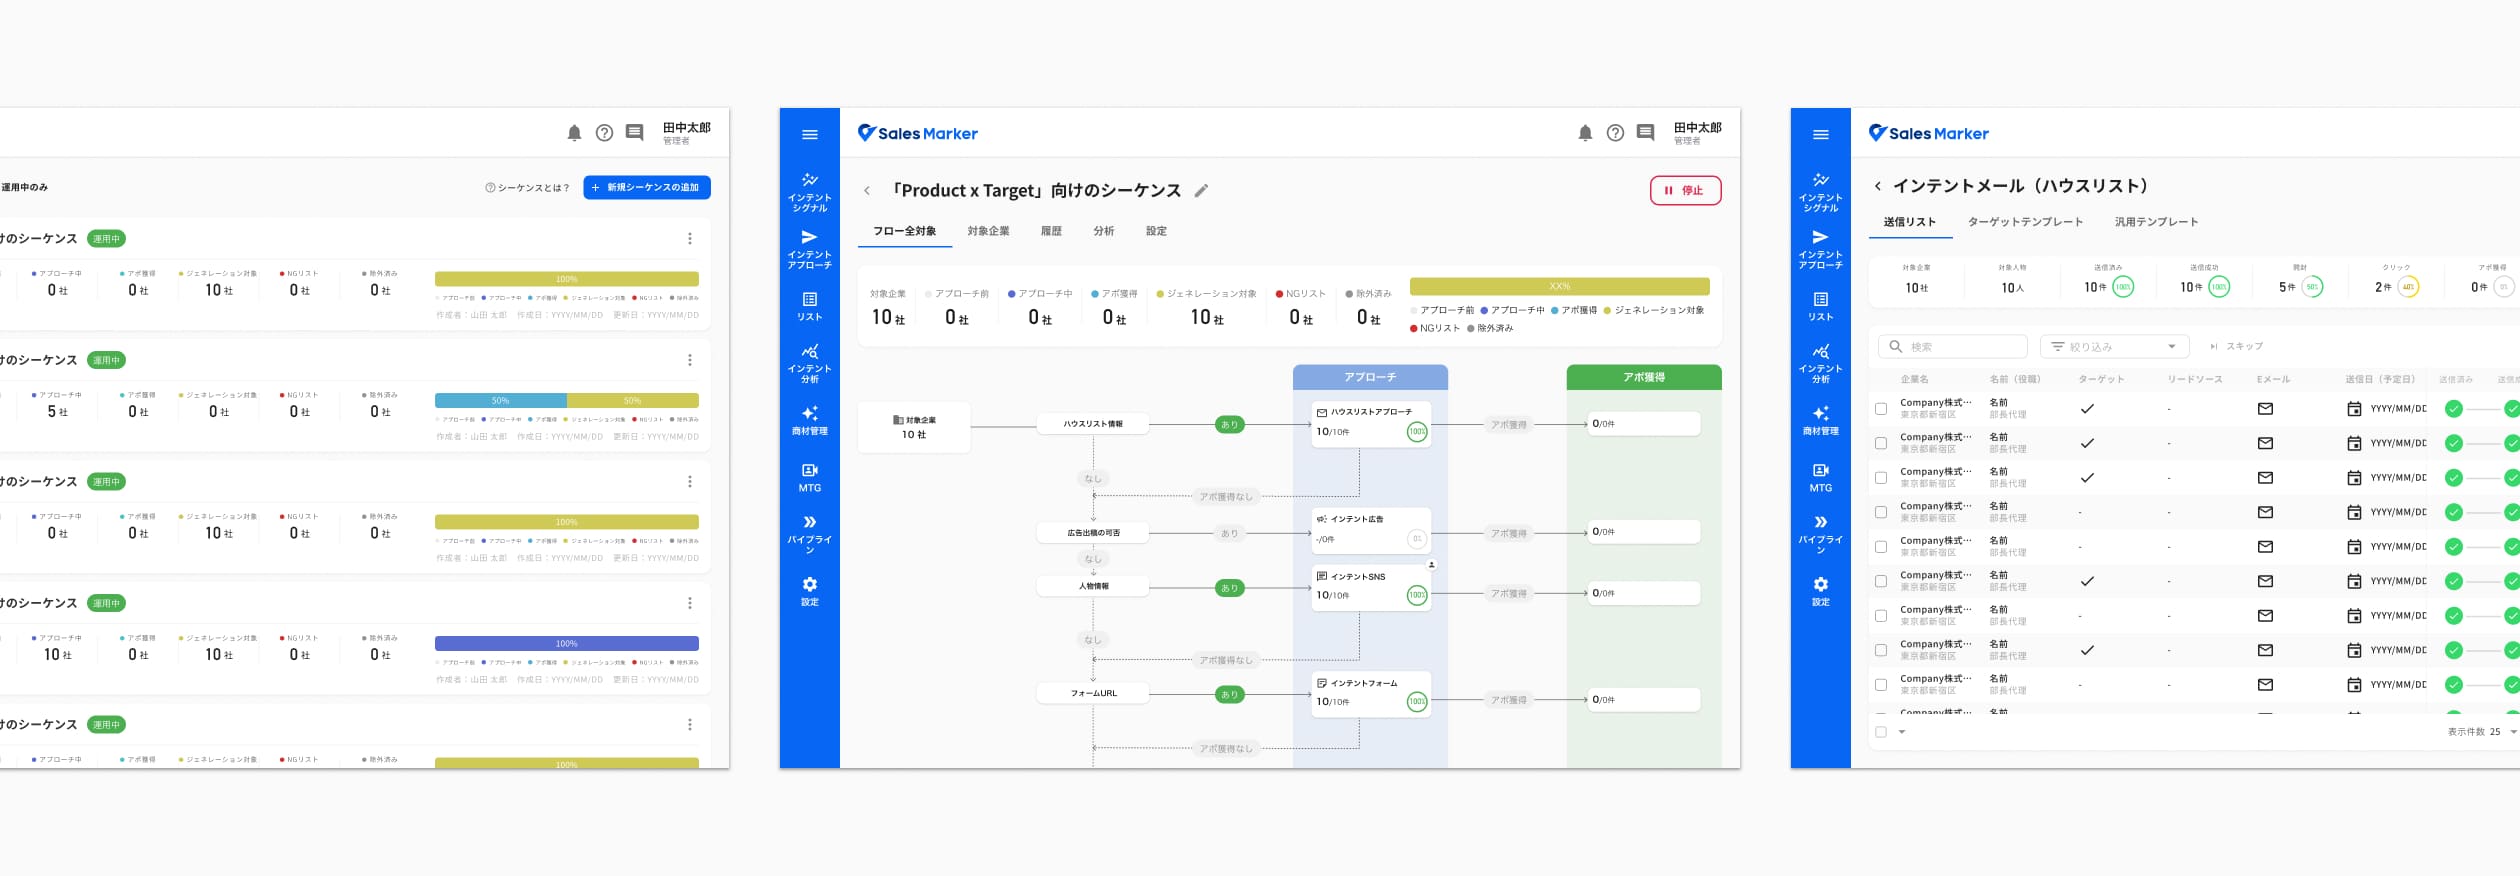Switch to ターゲットテンプレート tab

point(2025,222)
